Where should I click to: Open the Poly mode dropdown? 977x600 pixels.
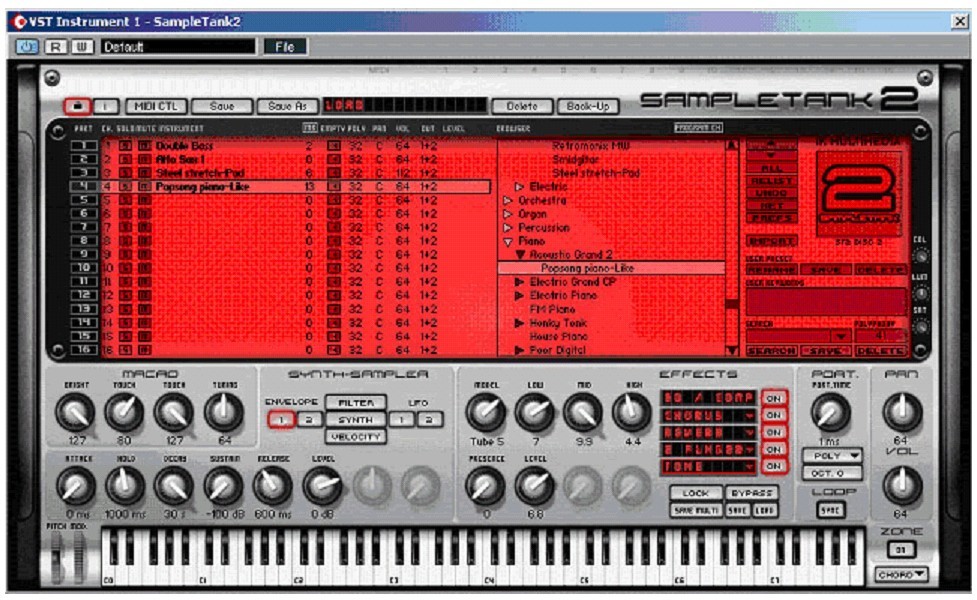tap(831, 456)
